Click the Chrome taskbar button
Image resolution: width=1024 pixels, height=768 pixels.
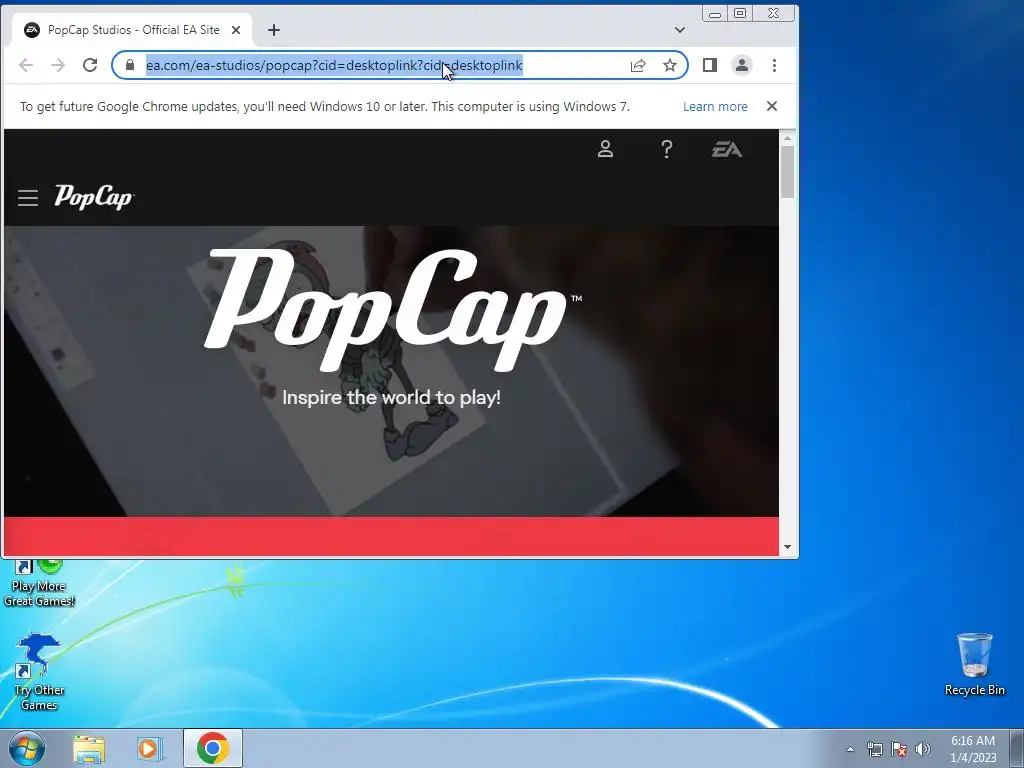click(x=213, y=748)
